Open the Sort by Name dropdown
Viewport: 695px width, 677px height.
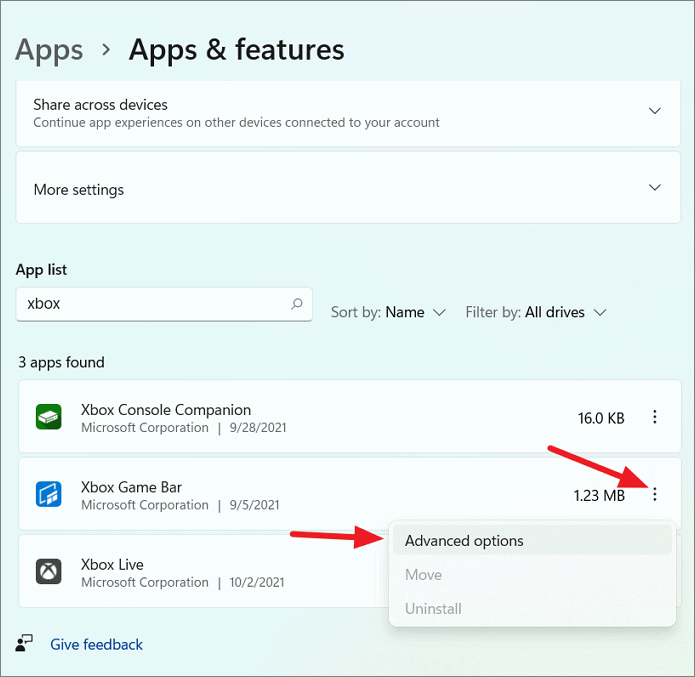388,313
